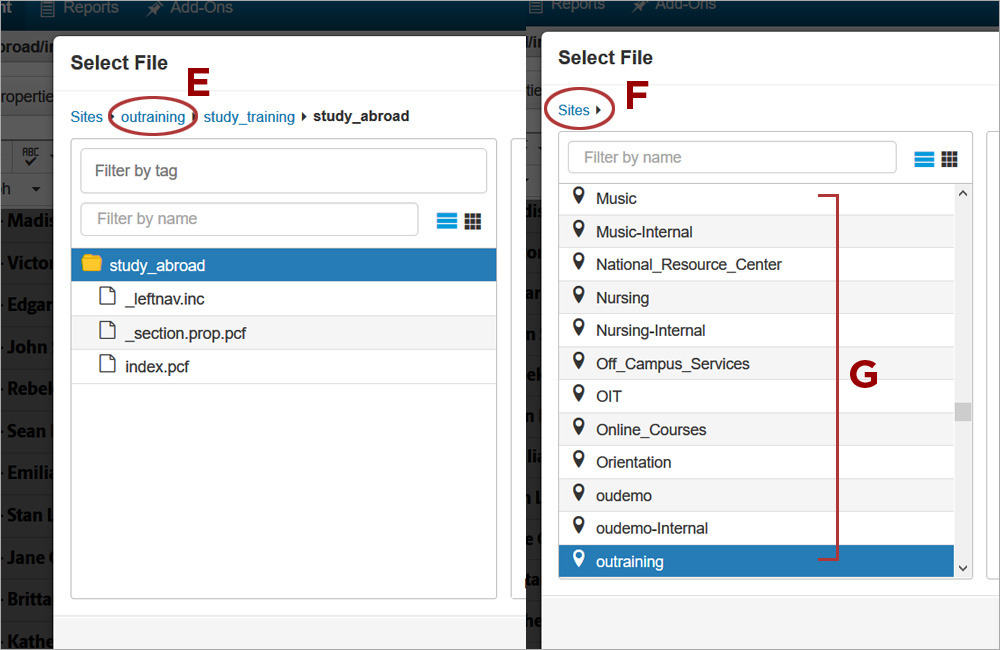Click the arrow after Sites breadcrumb
1000x650 pixels.
coord(598,110)
